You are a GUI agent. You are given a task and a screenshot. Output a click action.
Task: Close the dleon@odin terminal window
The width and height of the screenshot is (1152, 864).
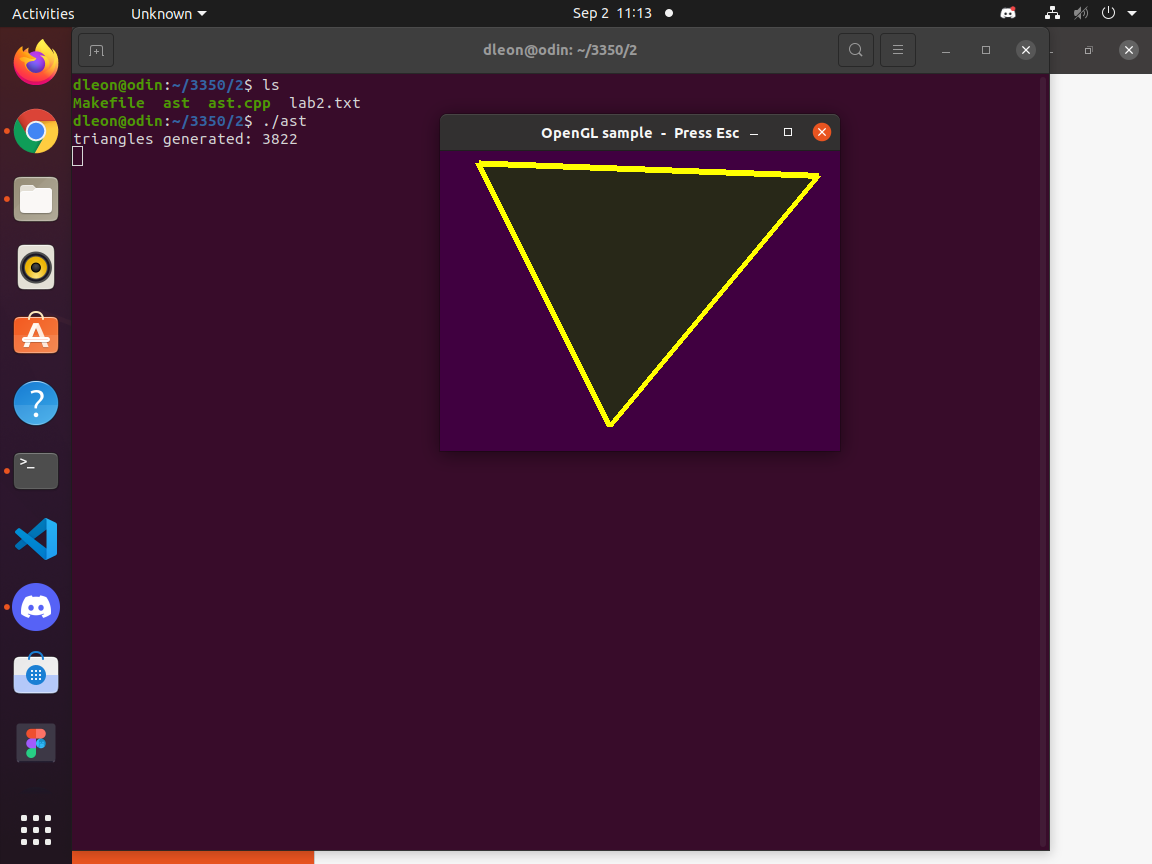coord(1026,50)
